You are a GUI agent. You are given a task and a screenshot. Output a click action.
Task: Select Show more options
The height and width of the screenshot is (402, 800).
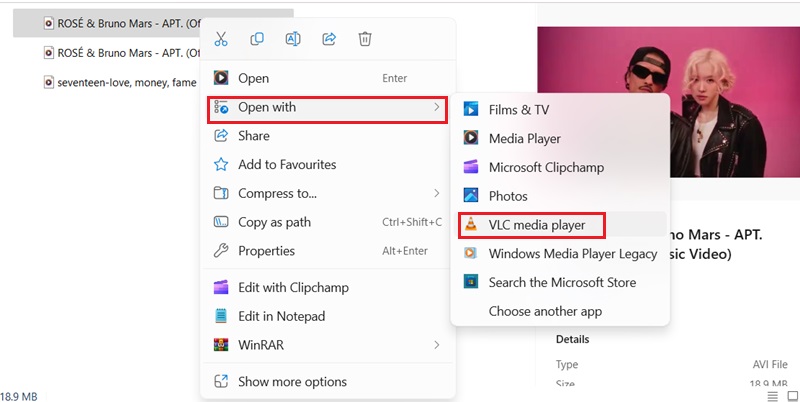click(327, 382)
